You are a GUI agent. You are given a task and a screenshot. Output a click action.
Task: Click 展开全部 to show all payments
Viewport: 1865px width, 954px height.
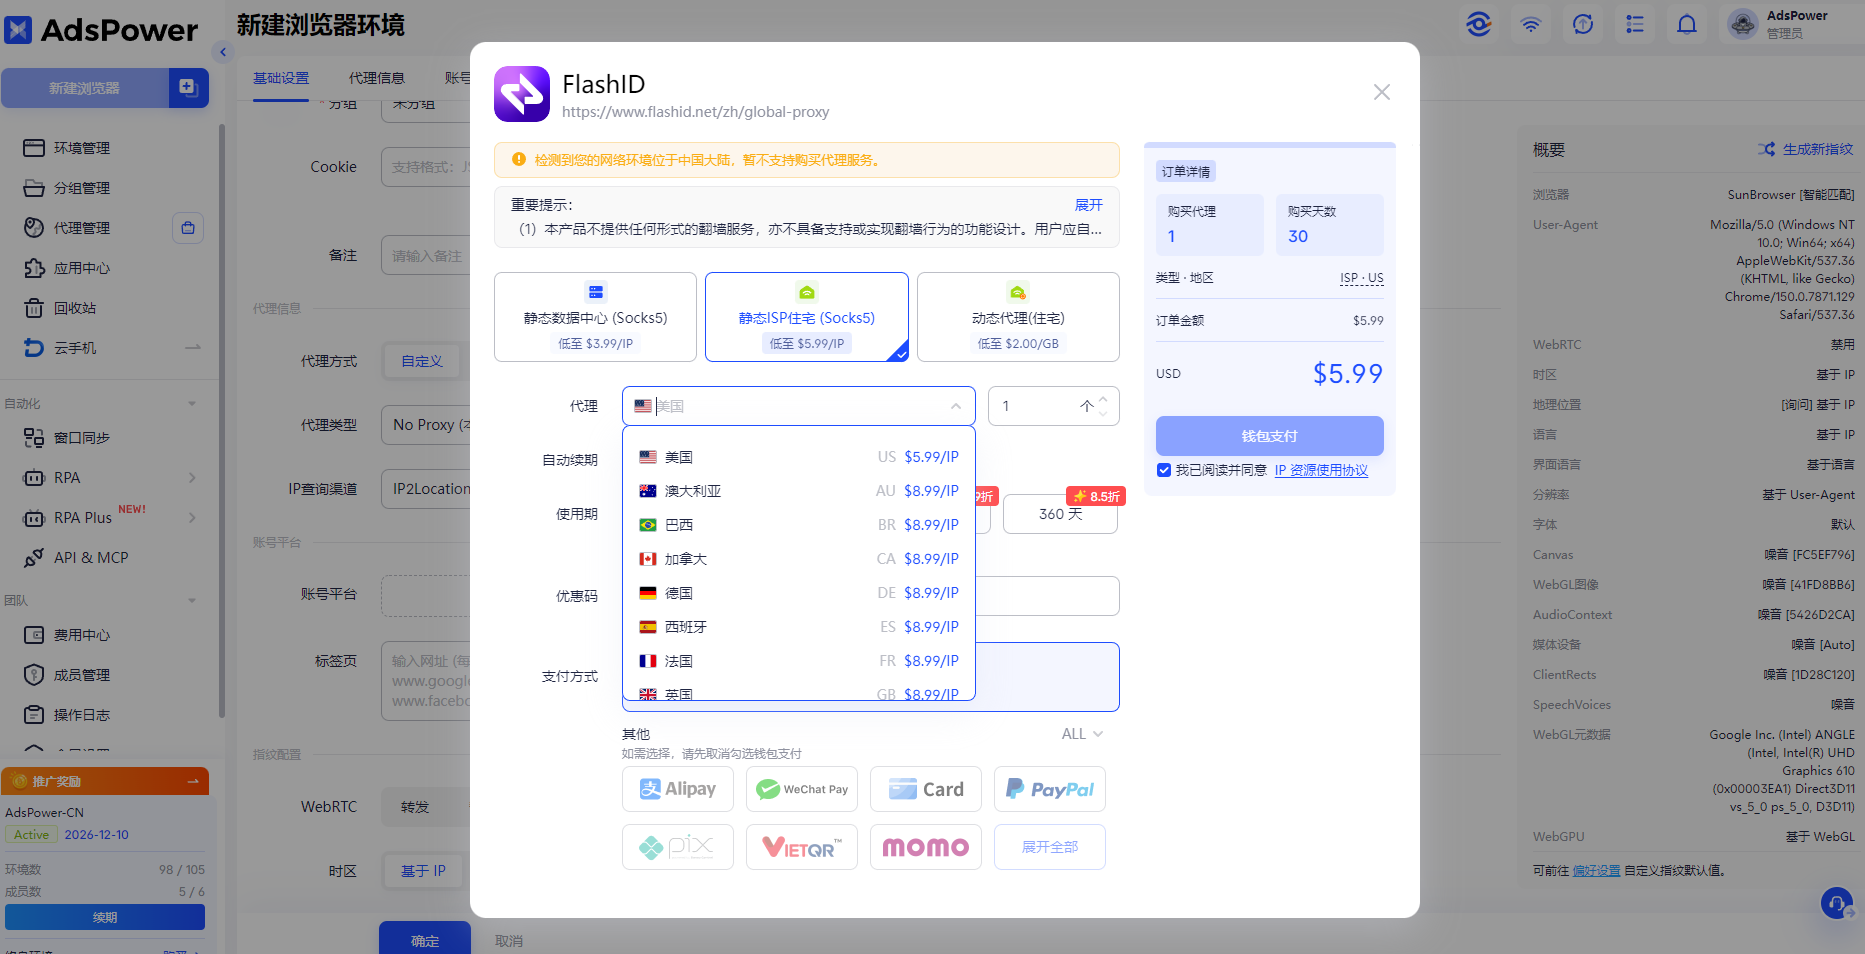coord(1050,847)
